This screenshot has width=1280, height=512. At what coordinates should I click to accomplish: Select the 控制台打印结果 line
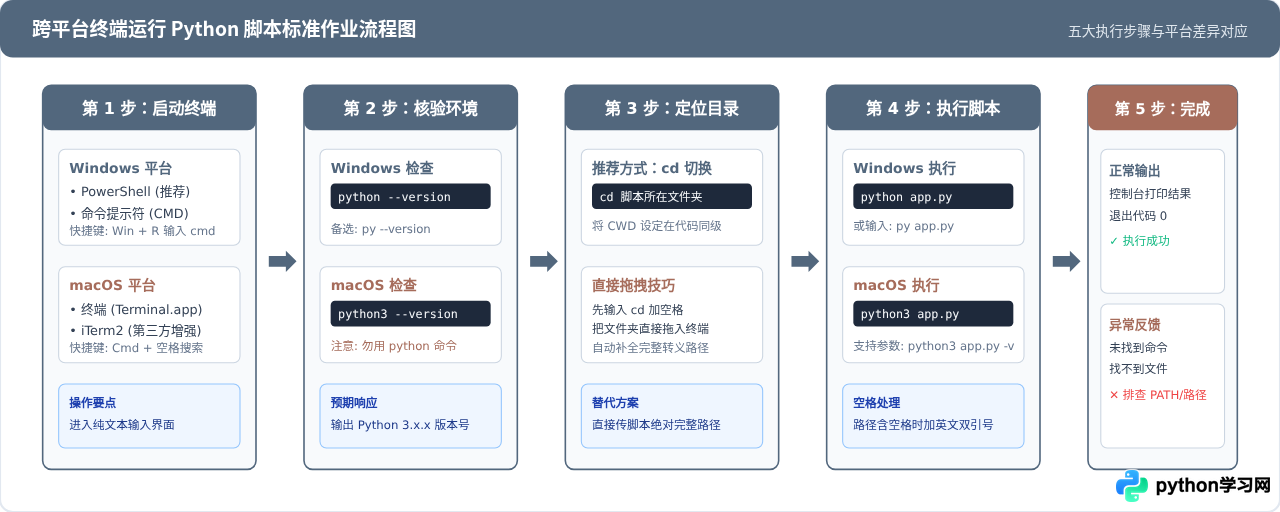point(1150,194)
